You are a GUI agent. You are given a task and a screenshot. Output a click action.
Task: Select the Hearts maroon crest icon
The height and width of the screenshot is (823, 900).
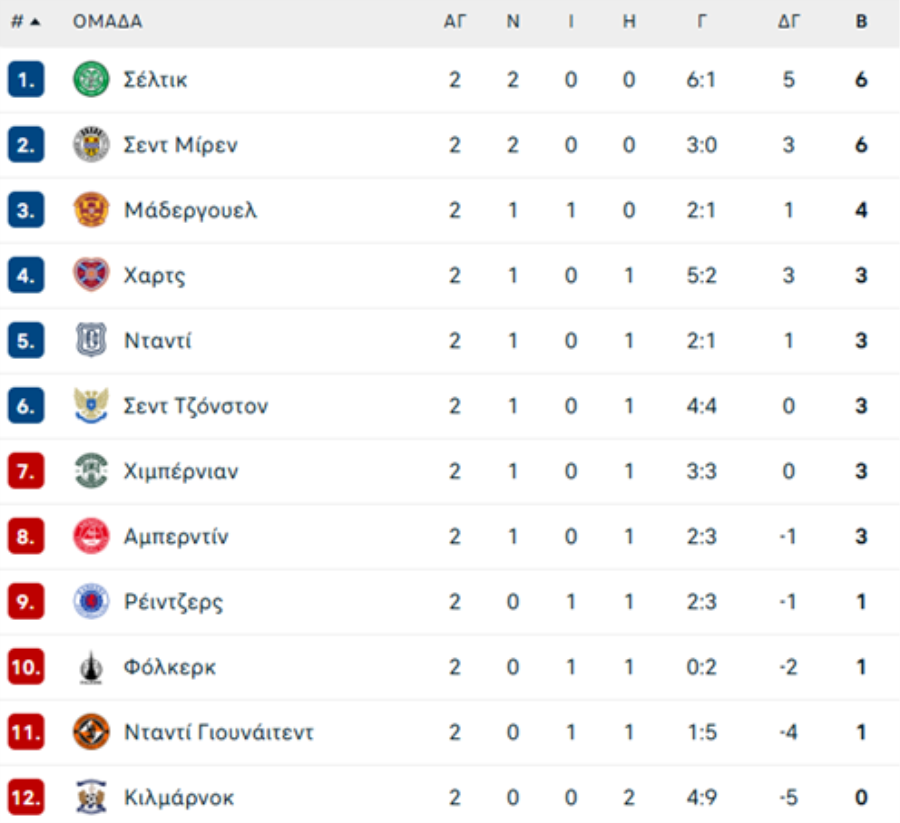[x=91, y=275]
